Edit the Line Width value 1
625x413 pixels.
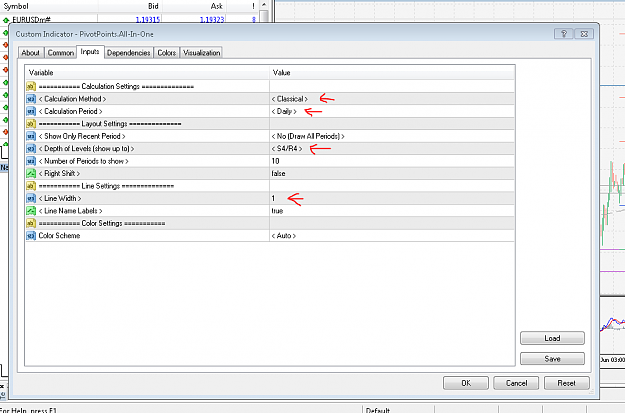click(273, 198)
